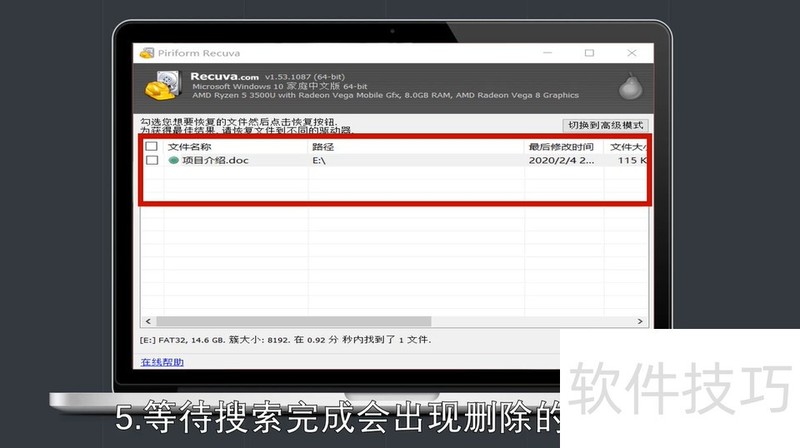Click the Piriform pear logo
Screen dimensions: 800x448
(631, 86)
